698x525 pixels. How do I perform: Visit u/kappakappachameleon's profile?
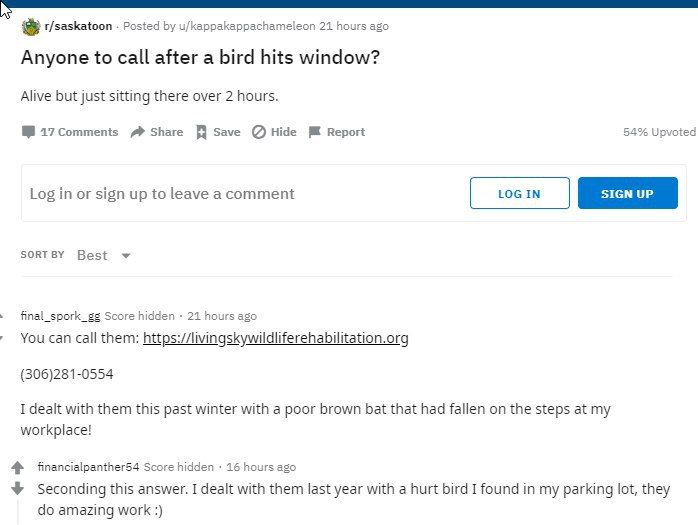(x=247, y=26)
